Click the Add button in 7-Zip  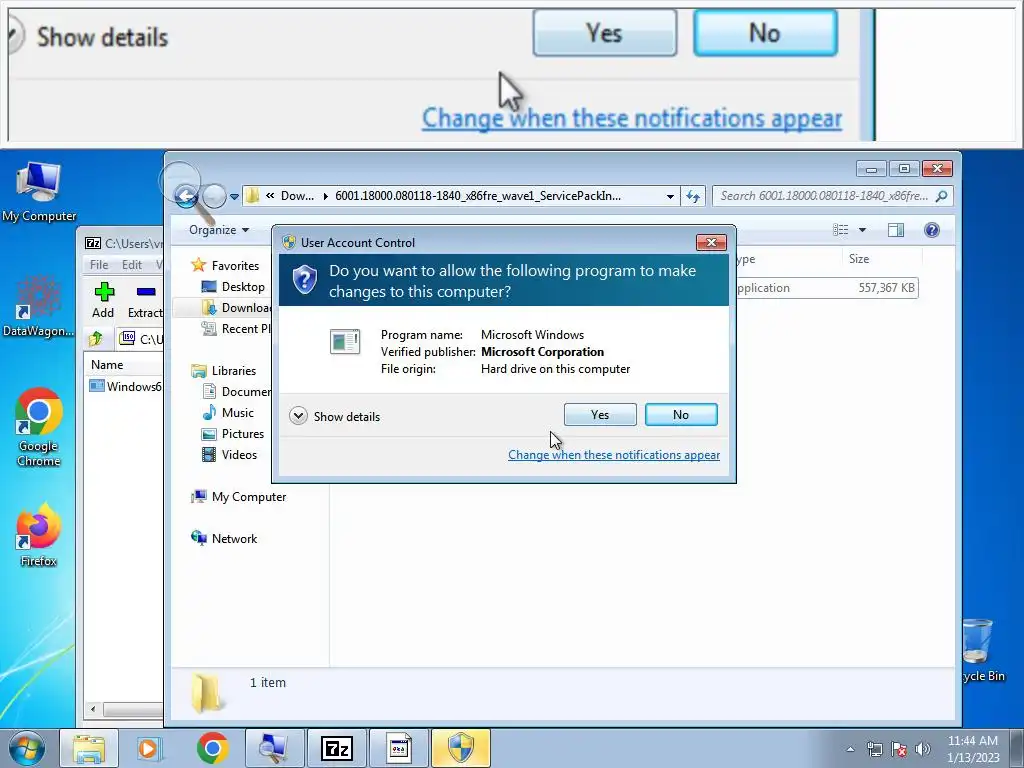[x=103, y=300]
